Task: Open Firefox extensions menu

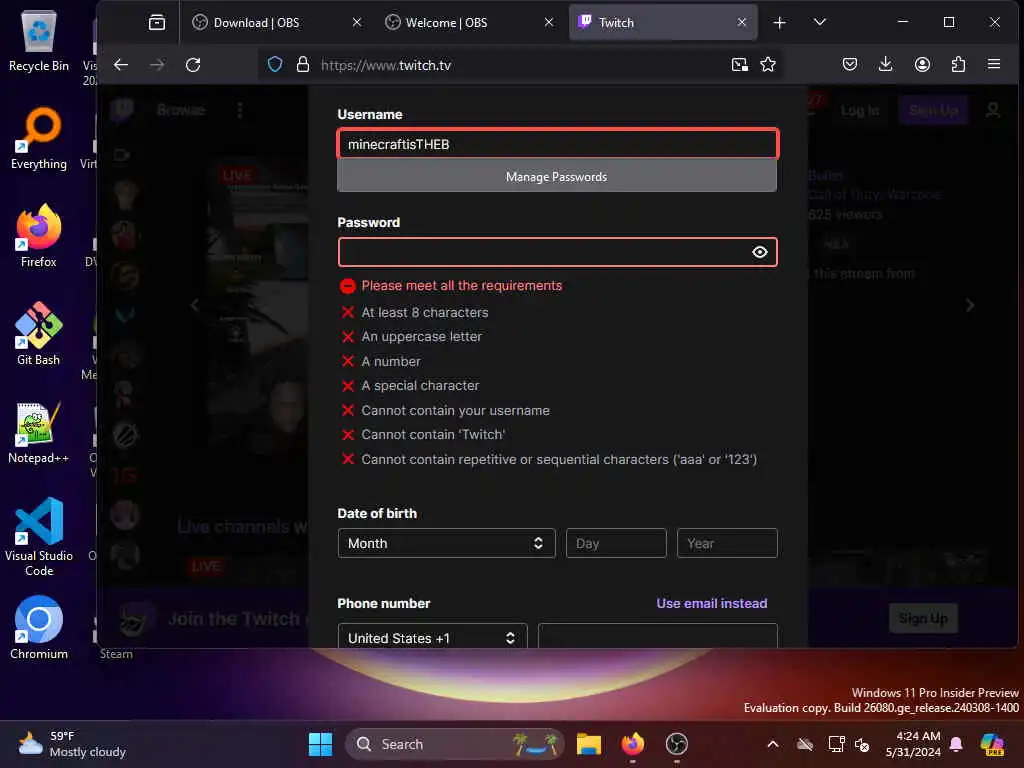Action: point(958,64)
